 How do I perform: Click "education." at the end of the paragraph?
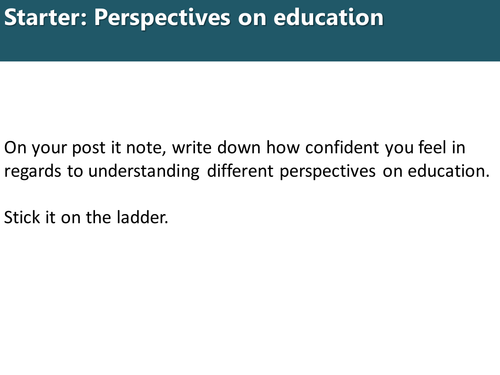click(x=449, y=171)
